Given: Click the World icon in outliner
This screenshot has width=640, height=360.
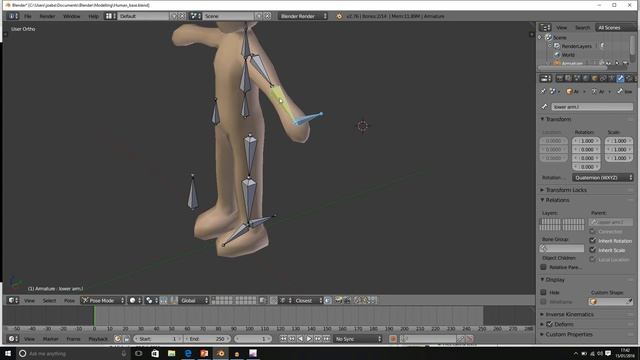Looking at the screenshot, I should [x=557, y=55].
